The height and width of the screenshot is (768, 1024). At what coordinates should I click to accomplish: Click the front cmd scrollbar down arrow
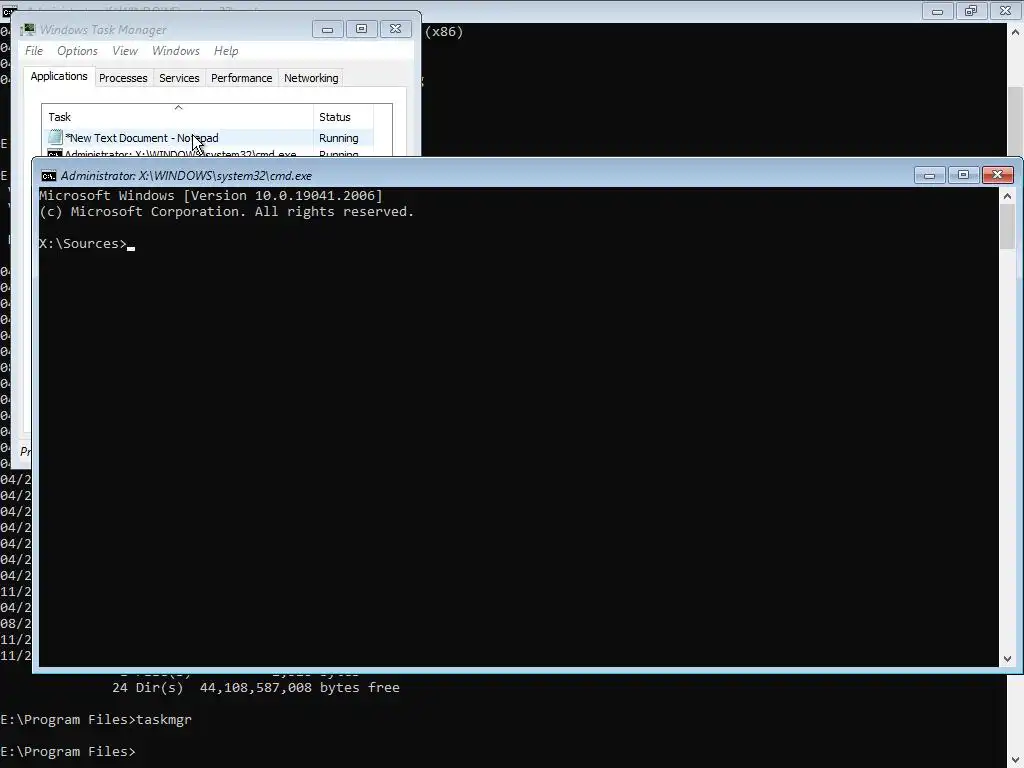pos(1007,659)
